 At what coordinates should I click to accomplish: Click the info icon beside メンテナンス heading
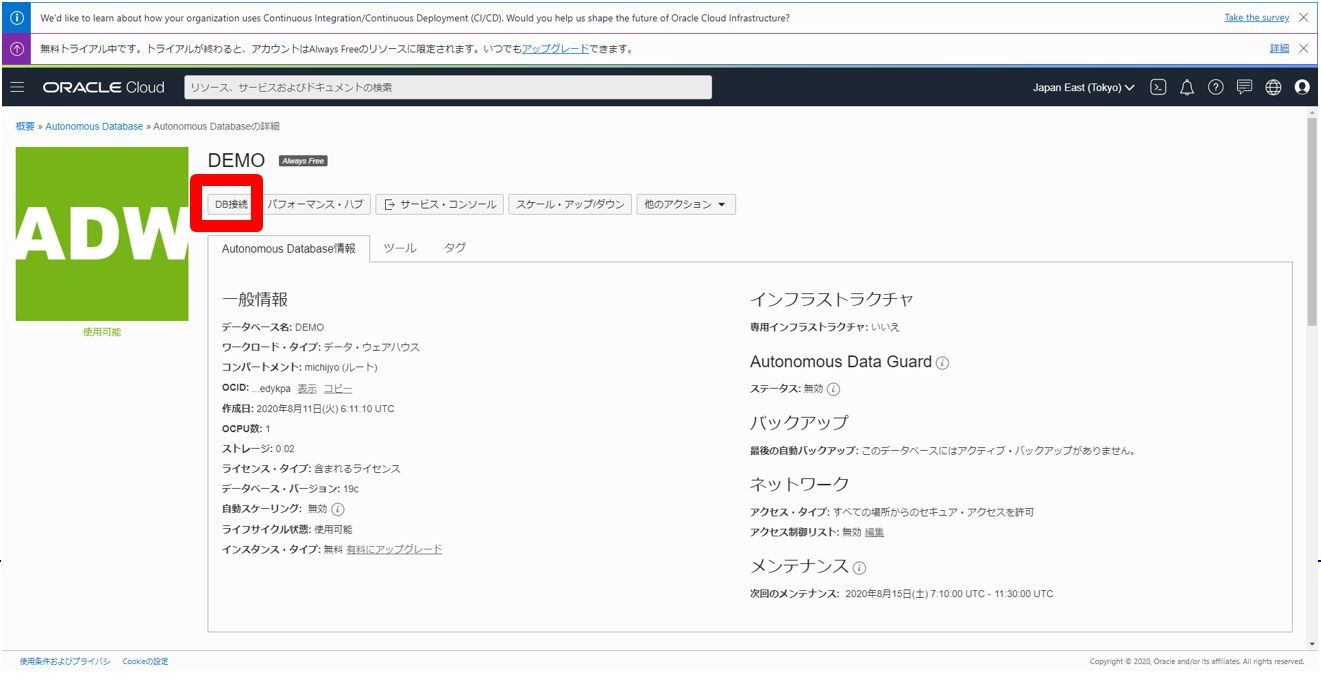coord(860,568)
